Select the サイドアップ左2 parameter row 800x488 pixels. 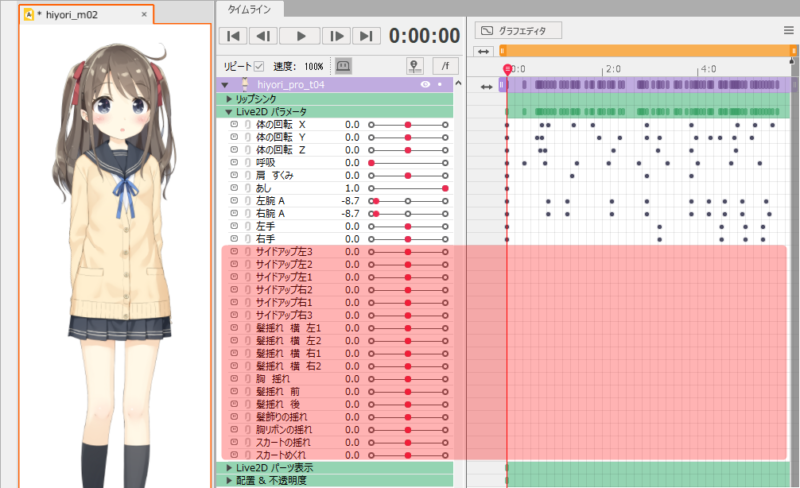(338, 264)
